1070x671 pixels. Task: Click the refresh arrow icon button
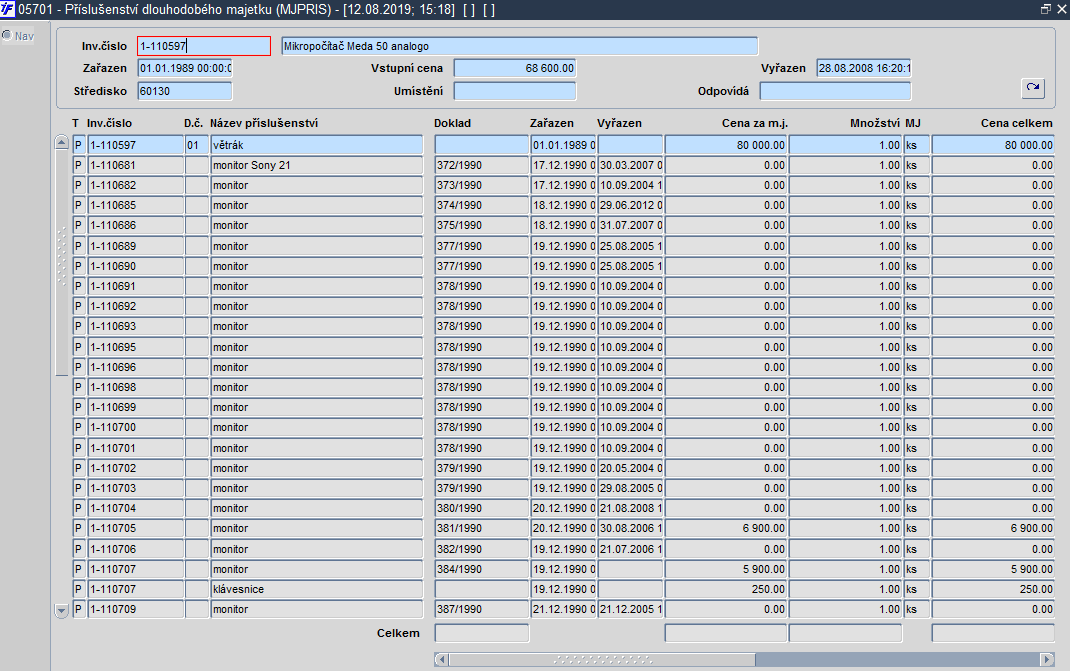[x=1032, y=88]
